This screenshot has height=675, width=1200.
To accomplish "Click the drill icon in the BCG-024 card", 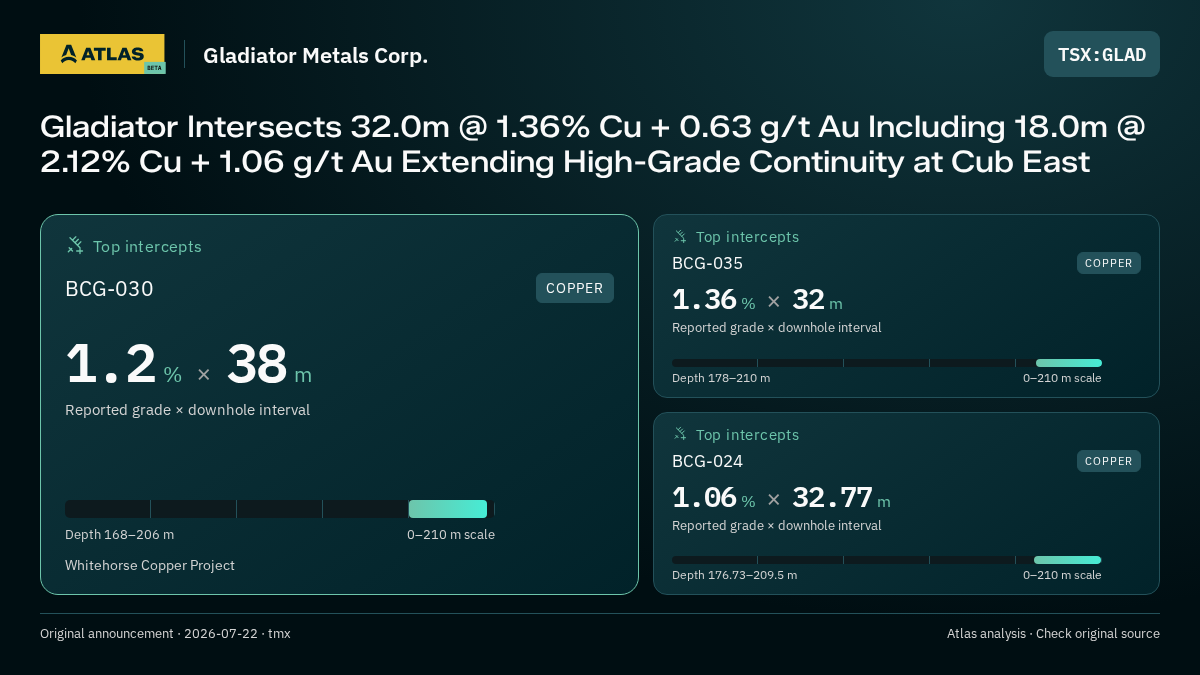I will [x=680, y=435].
